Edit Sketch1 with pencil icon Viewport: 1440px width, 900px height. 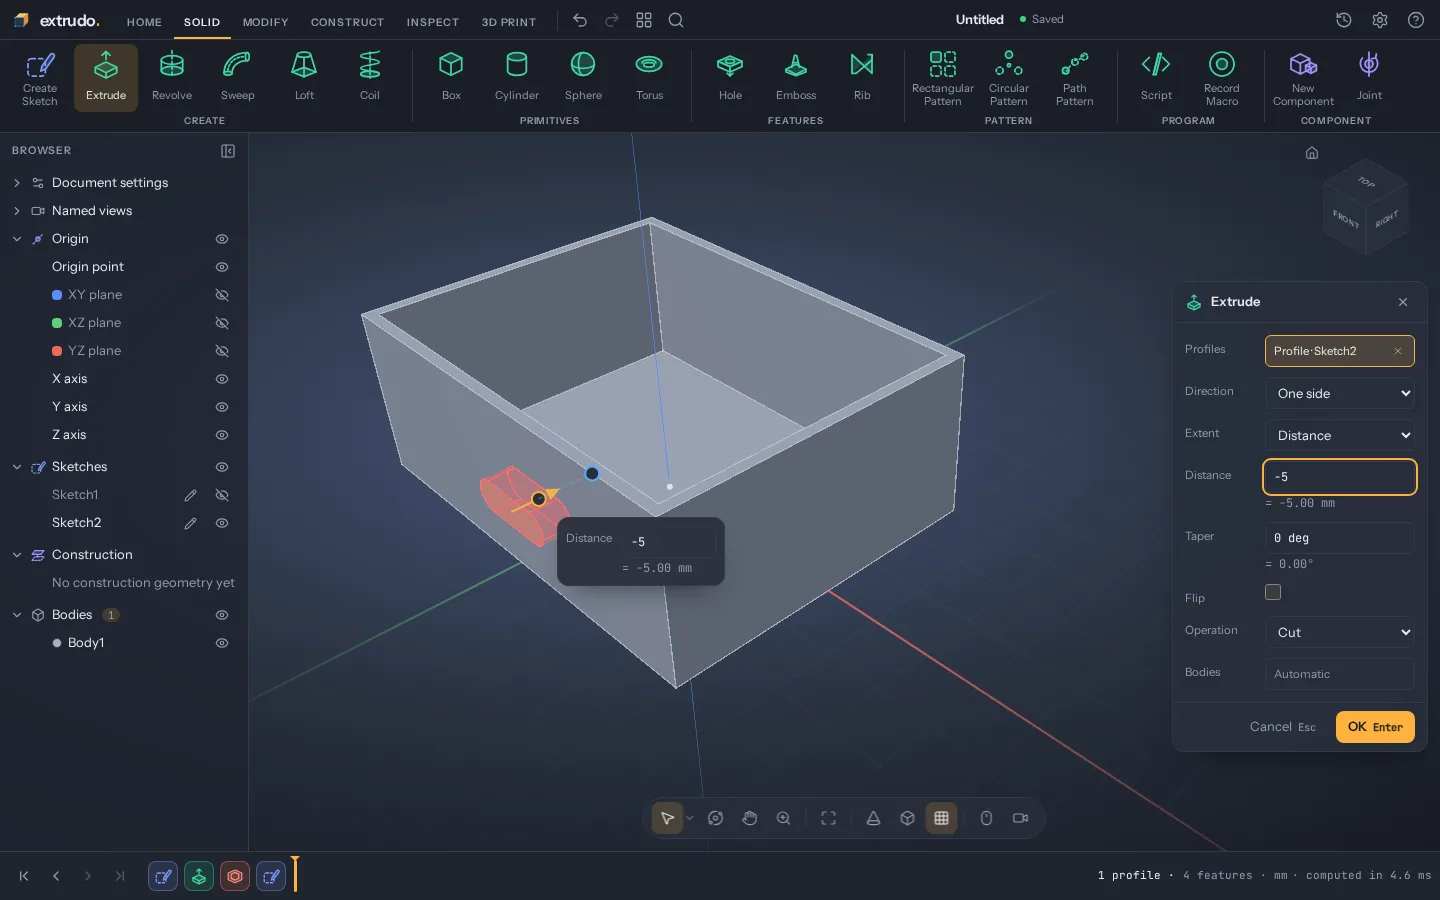(x=190, y=495)
